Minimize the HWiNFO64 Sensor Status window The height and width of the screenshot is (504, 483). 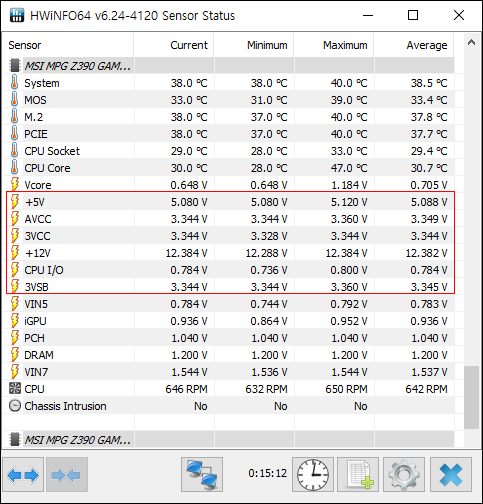368,15
